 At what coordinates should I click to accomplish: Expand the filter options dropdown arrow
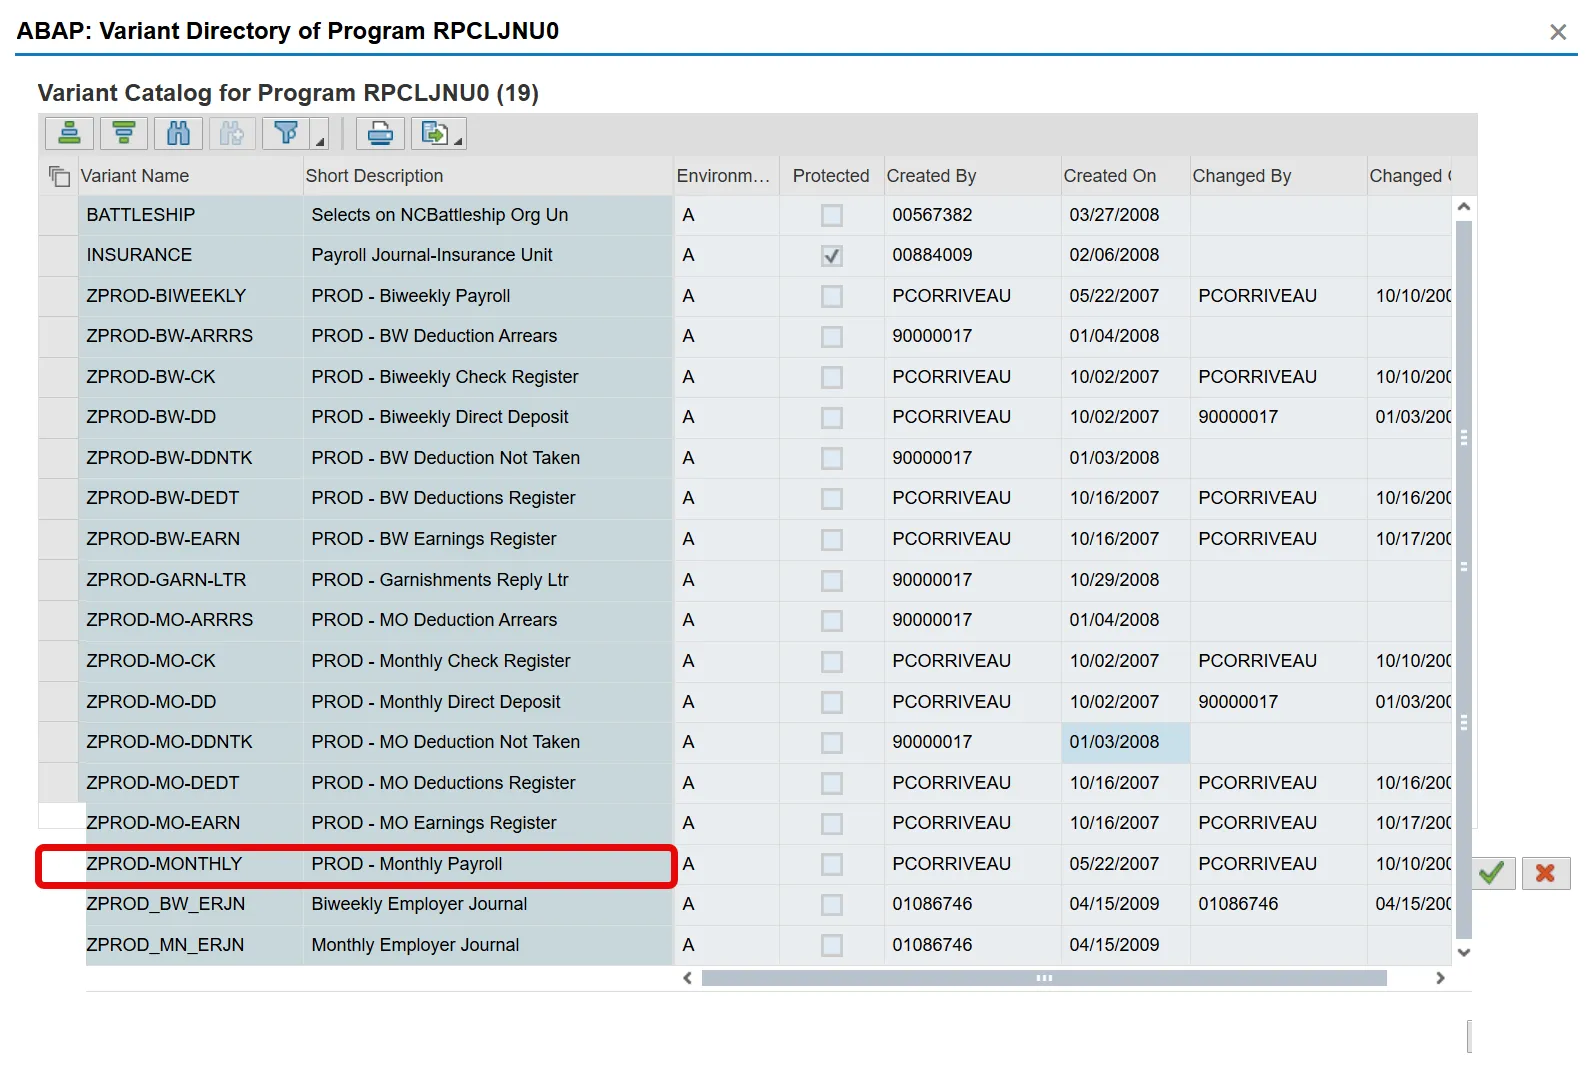pos(321,141)
